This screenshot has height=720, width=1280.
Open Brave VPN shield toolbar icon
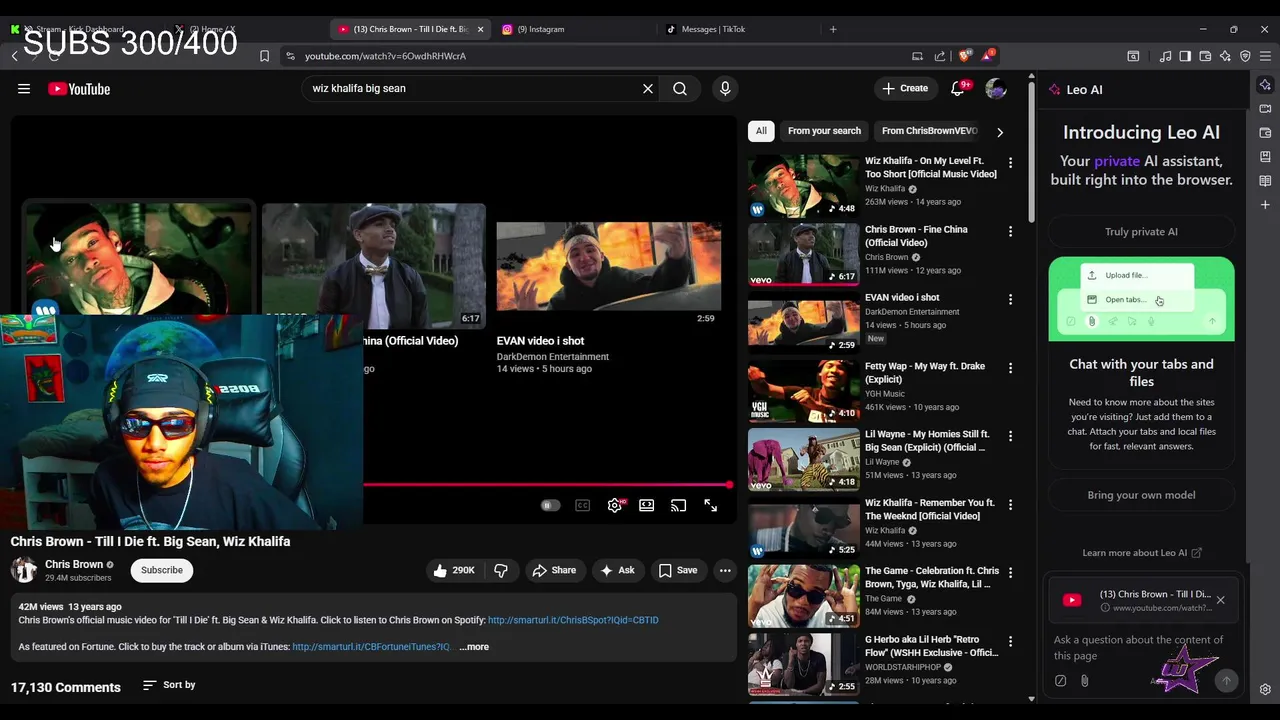[x=1245, y=56]
